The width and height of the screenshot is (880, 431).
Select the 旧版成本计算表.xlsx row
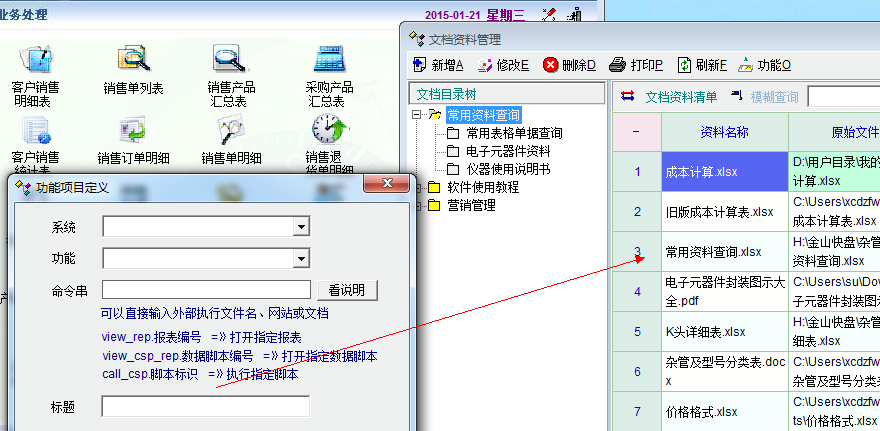tap(719, 211)
